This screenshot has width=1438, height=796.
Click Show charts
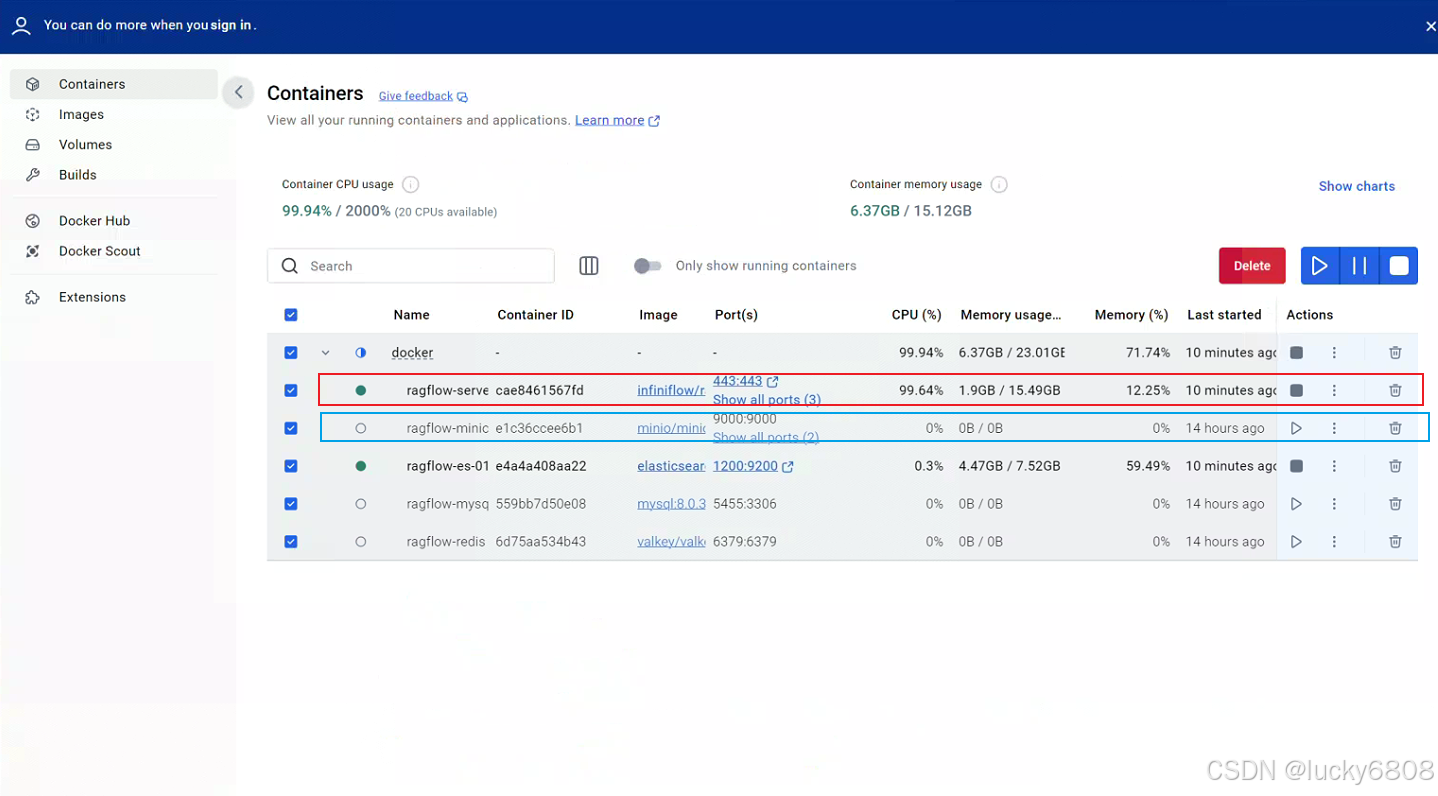tap(1356, 186)
